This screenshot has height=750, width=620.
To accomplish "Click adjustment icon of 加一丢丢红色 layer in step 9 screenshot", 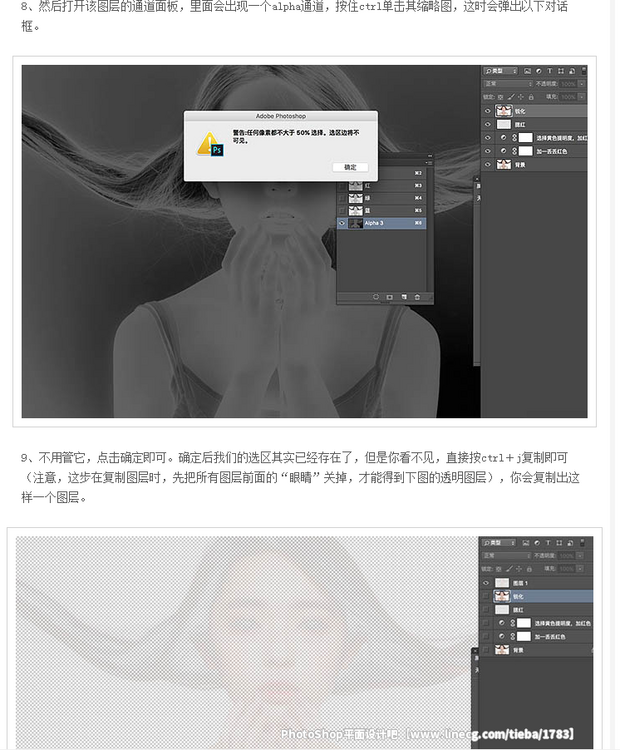I will pos(501,636).
